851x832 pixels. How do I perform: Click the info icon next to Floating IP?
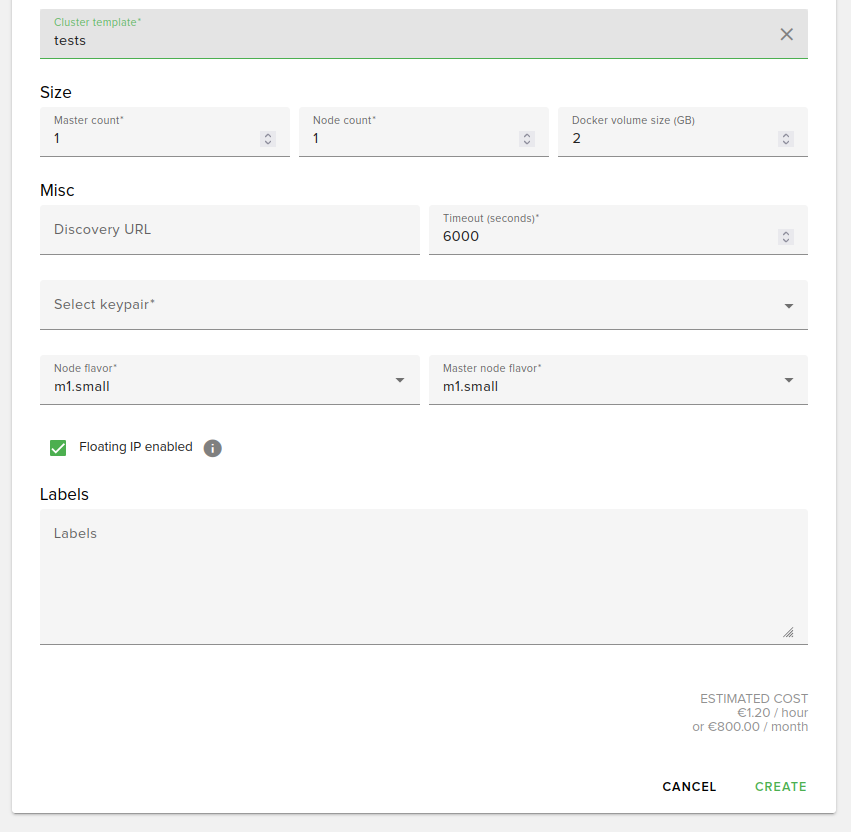click(x=212, y=448)
